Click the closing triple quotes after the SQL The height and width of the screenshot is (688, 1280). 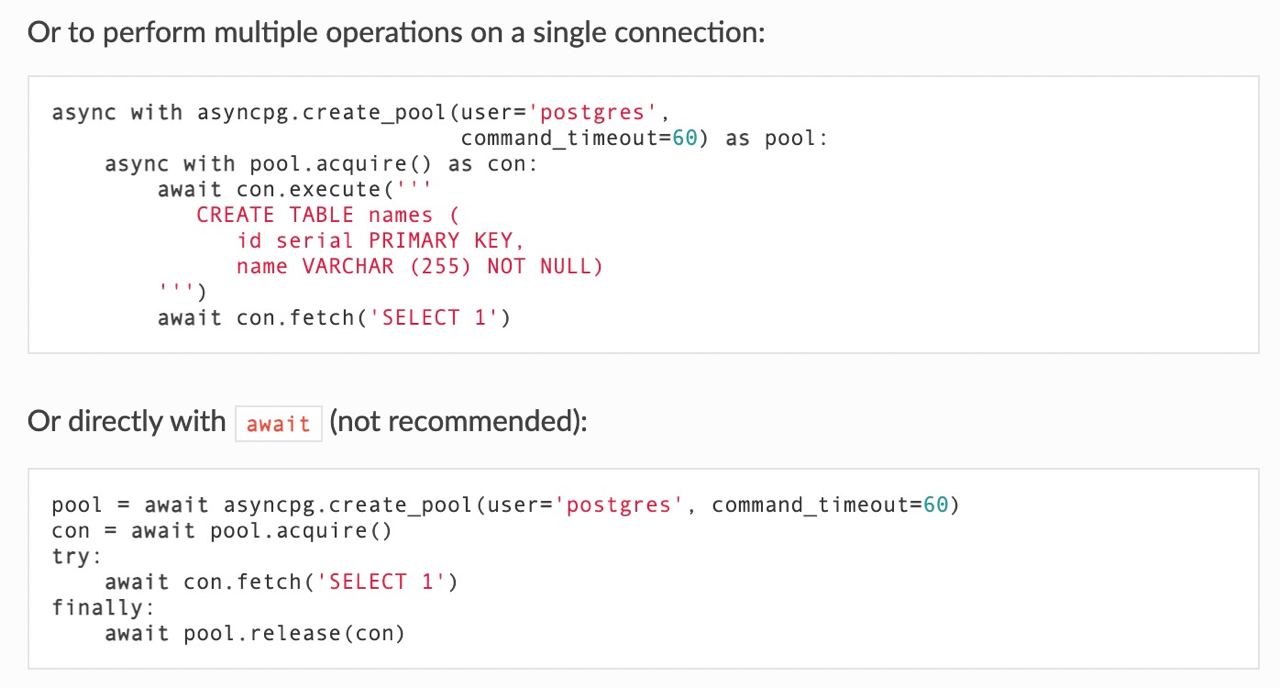click(177, 291)
